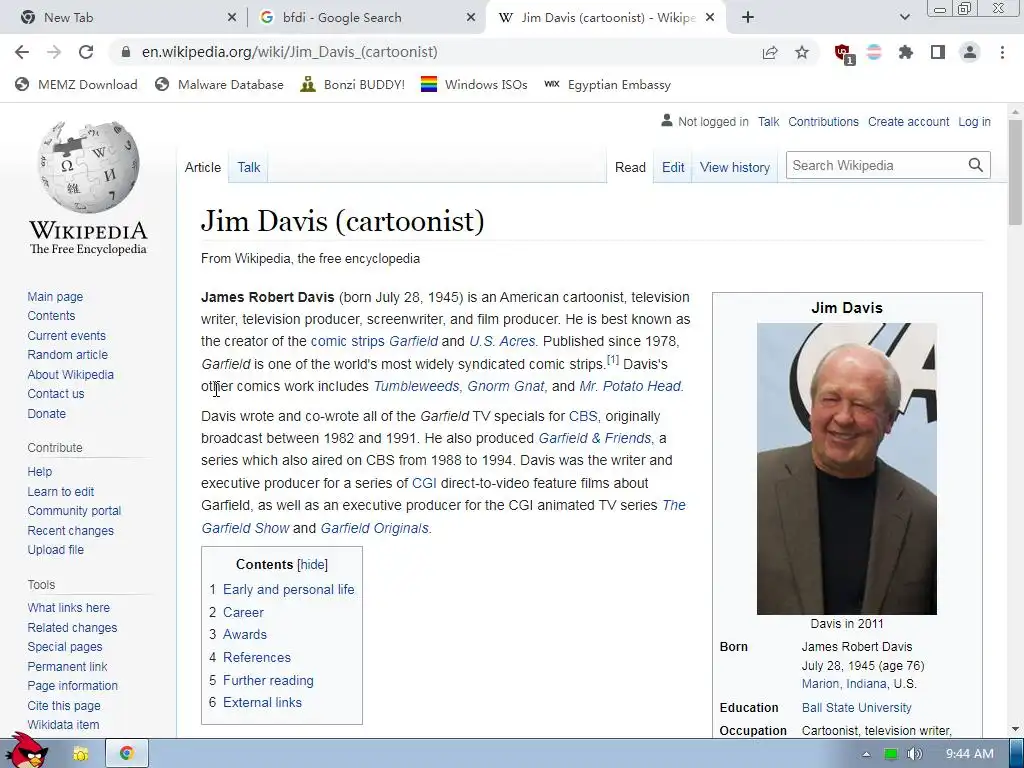Open the Edit tab

(673, 167)
